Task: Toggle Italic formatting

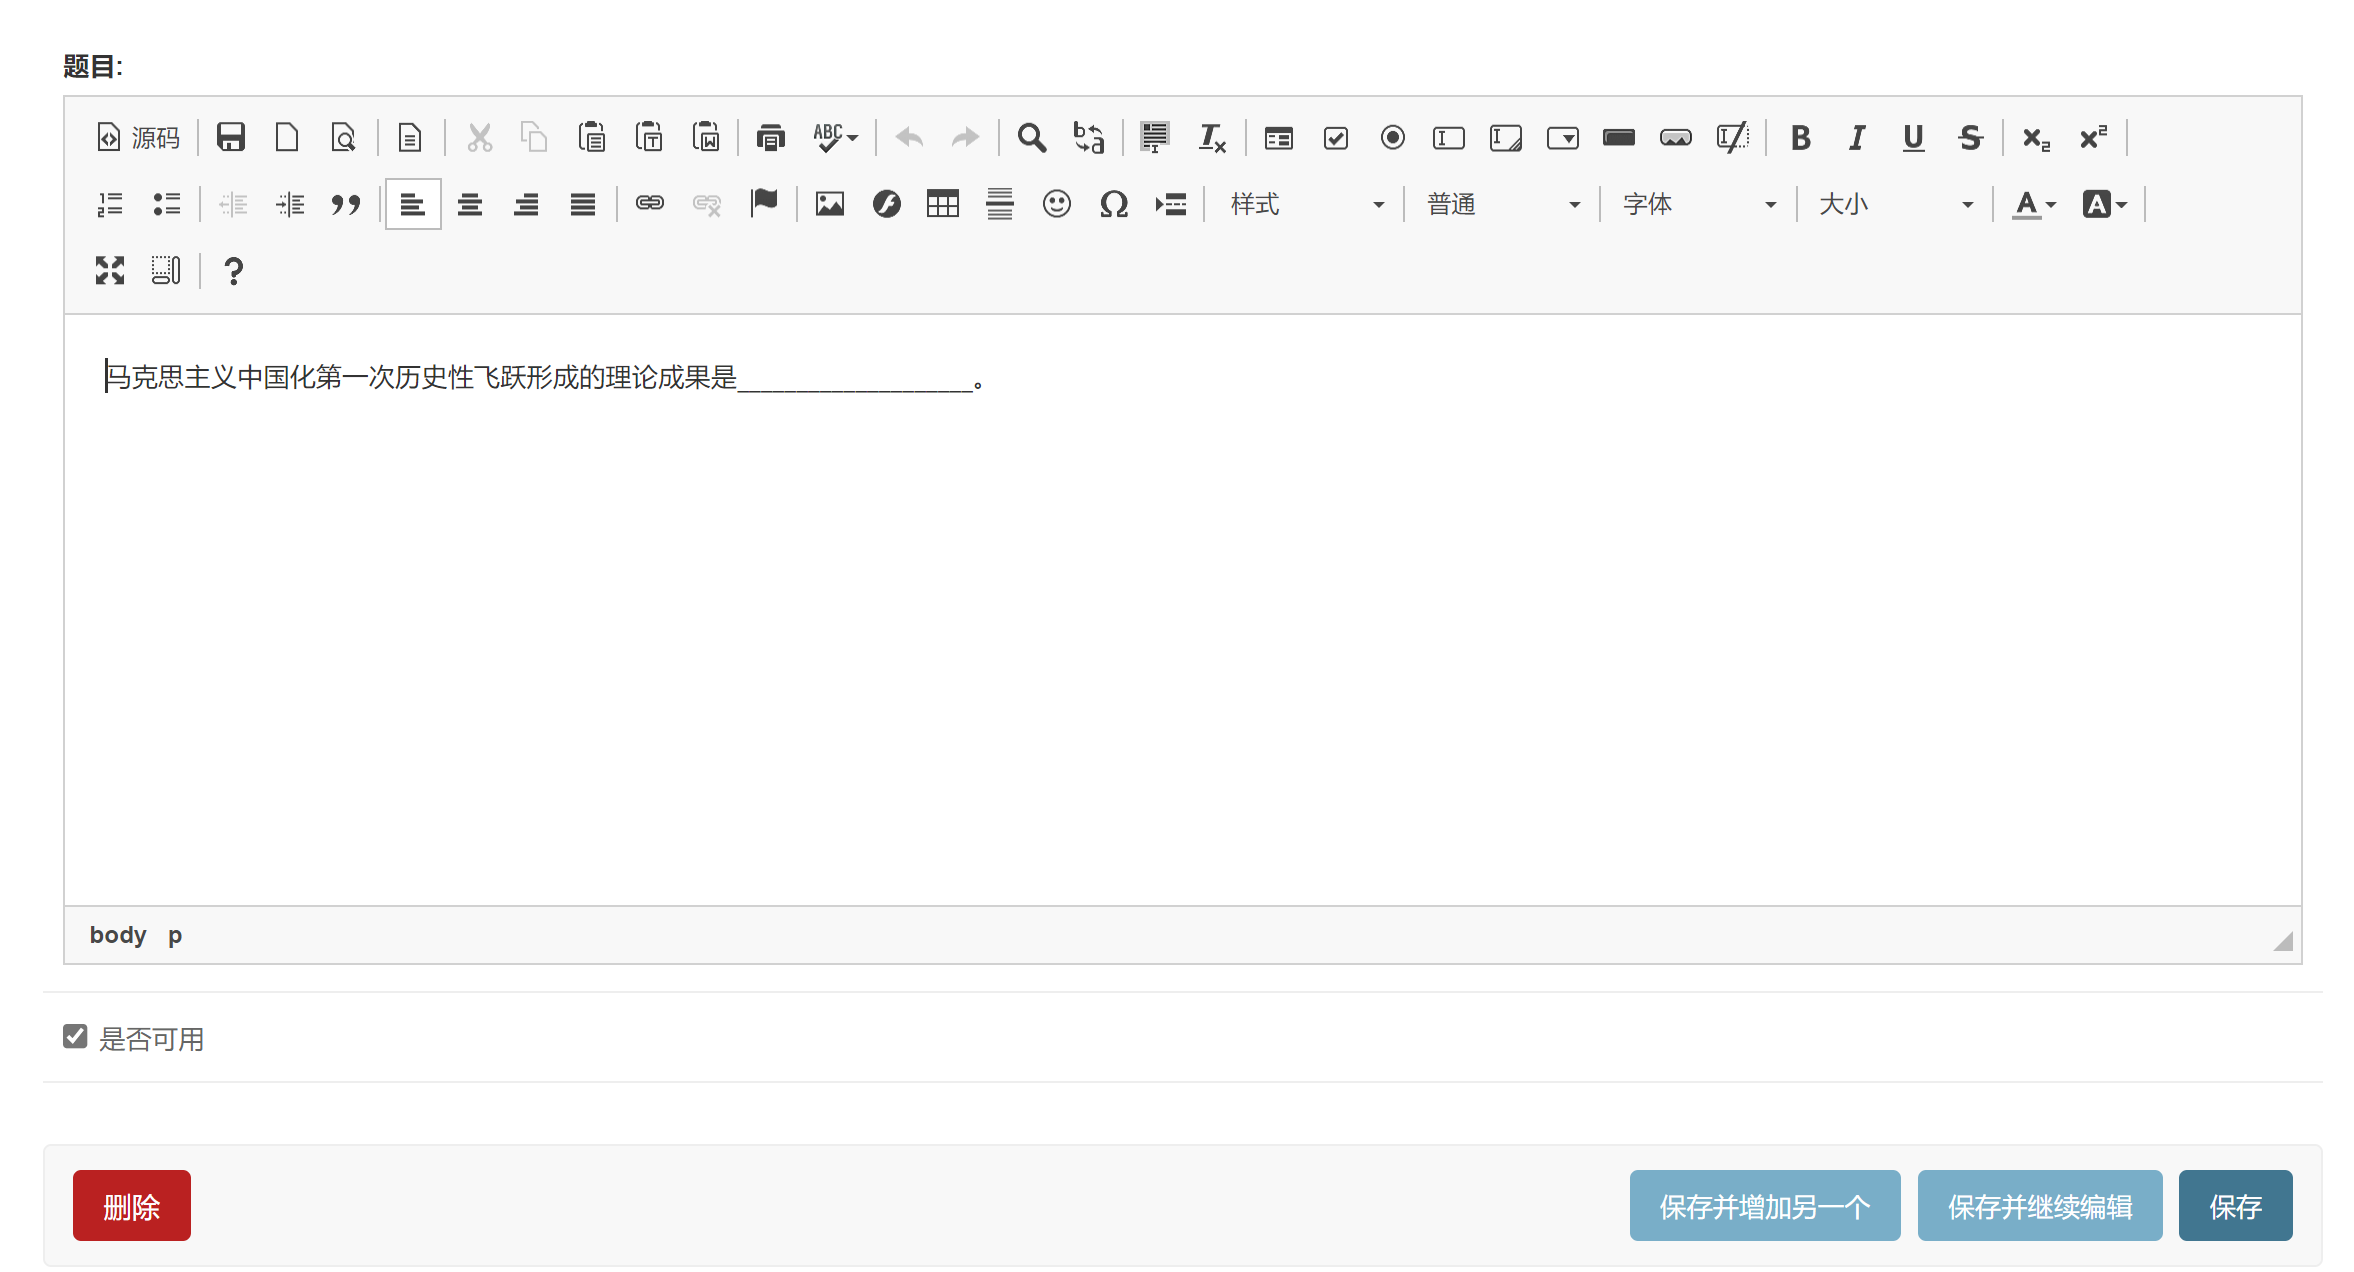Action: click(x=1857, y=137)
